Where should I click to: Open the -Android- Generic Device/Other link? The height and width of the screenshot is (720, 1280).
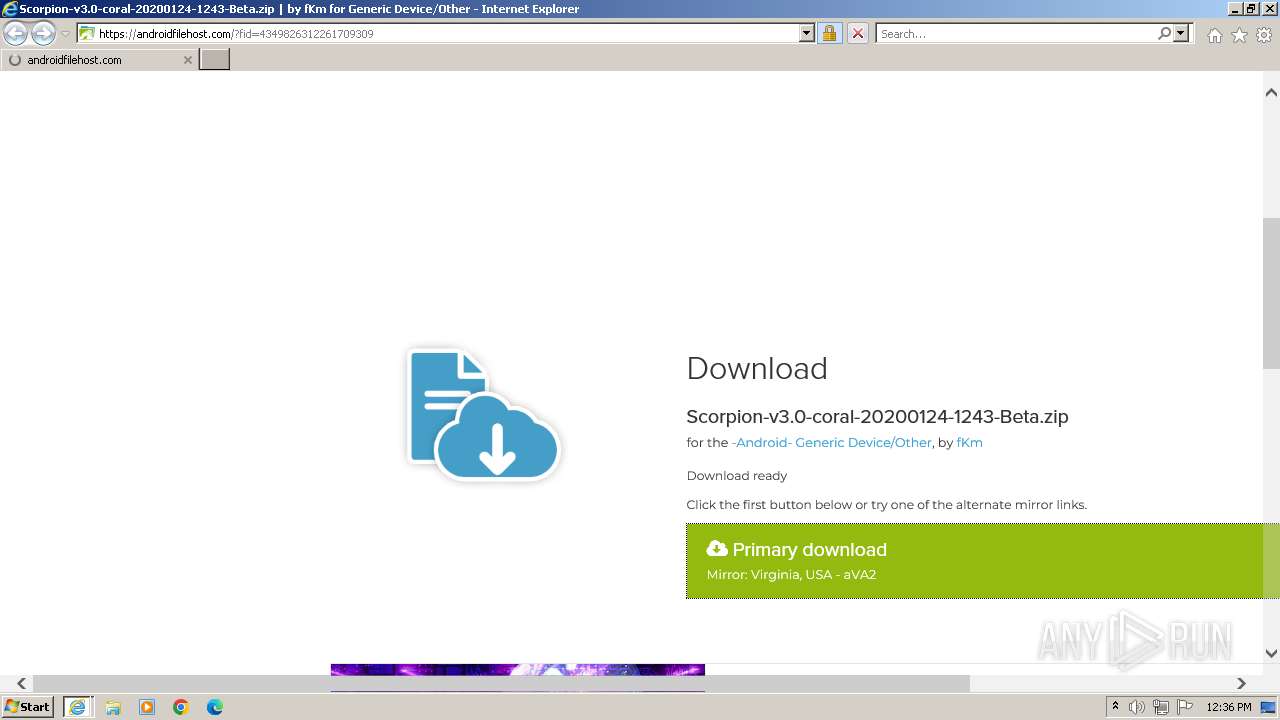click(x=831, y=442)
